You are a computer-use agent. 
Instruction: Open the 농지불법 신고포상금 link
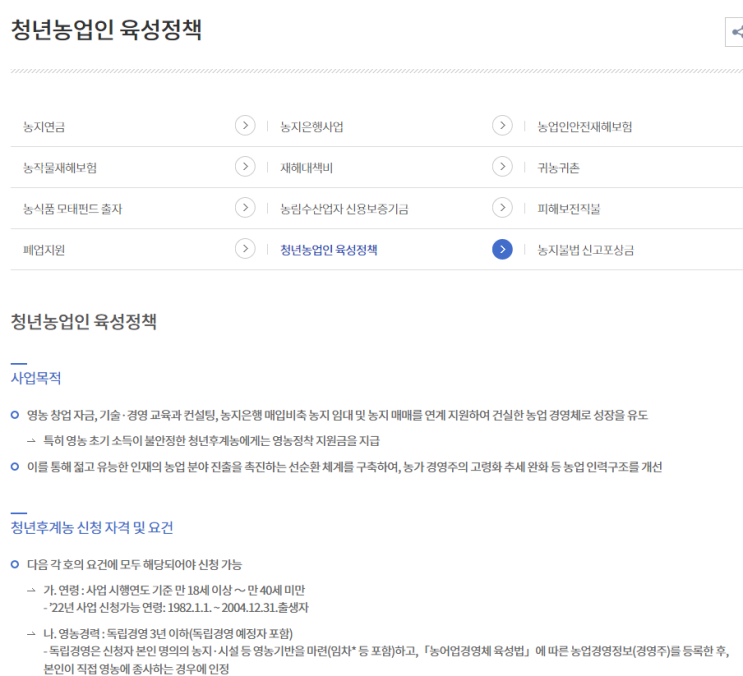pyautogui.click(x=585, y=250)
